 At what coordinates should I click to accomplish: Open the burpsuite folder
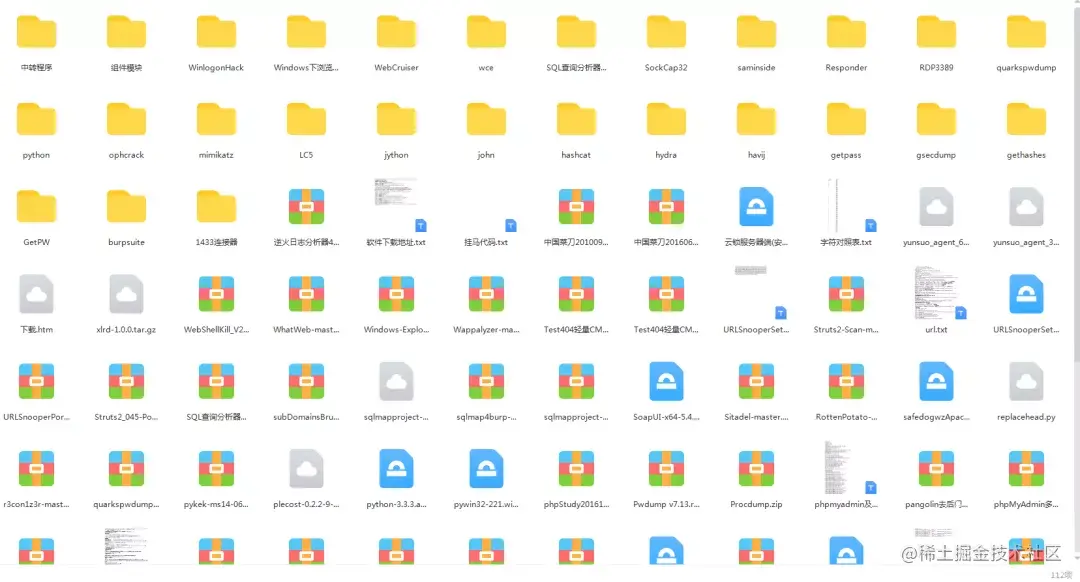(126, 207)
